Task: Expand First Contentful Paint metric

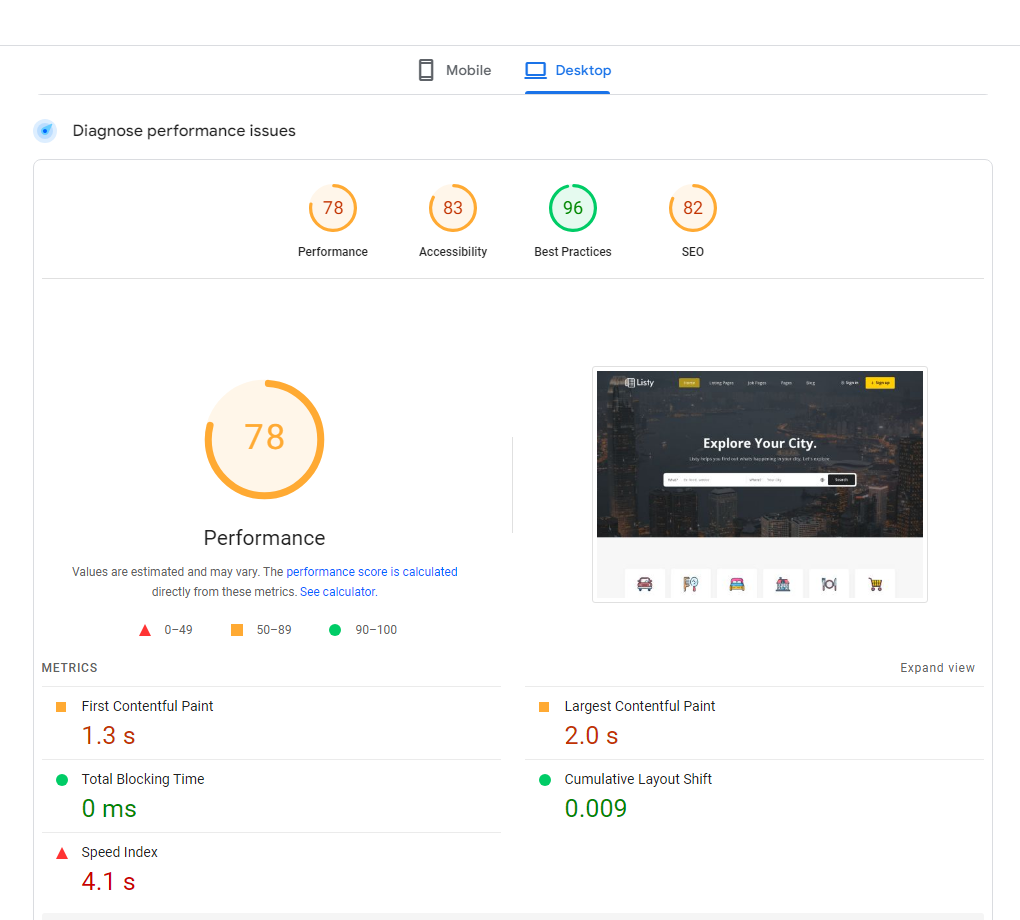Action: (271, 723)
